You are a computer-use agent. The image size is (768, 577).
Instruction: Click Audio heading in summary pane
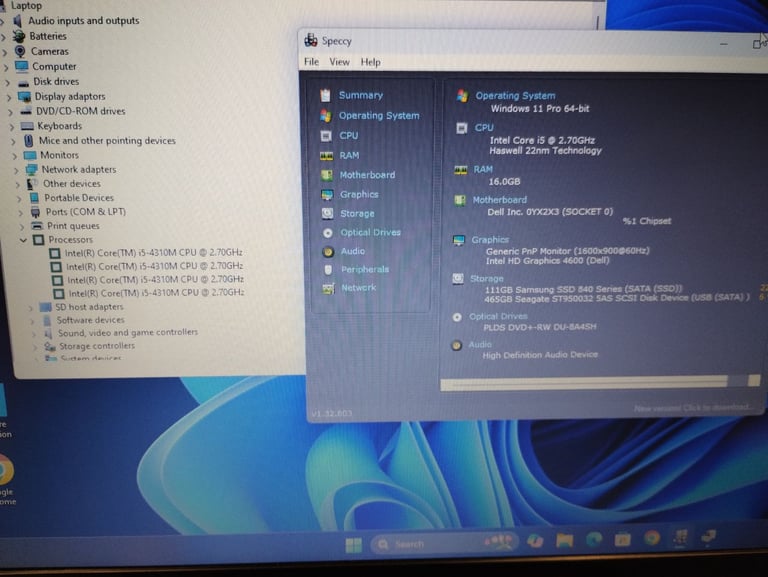[480, 344]
